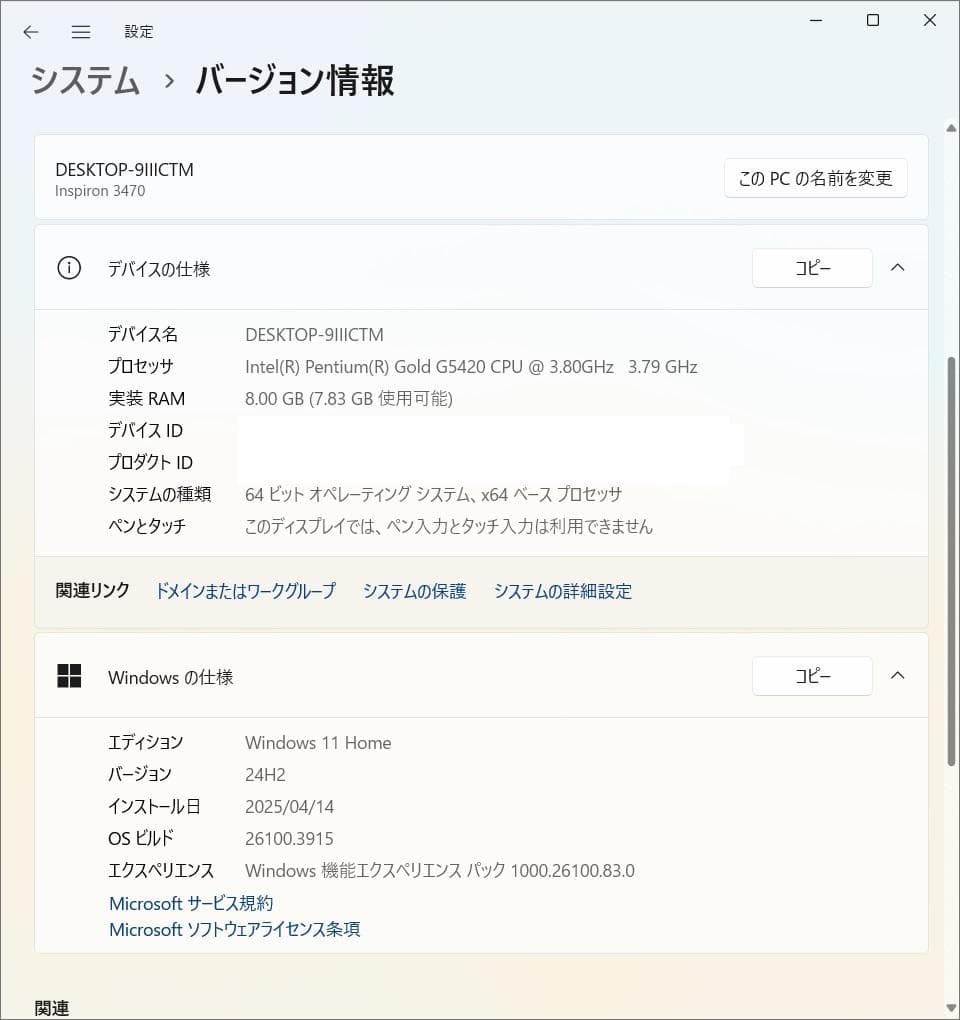Click the scroll-up arrow of the scrollbar

(951, 128)
